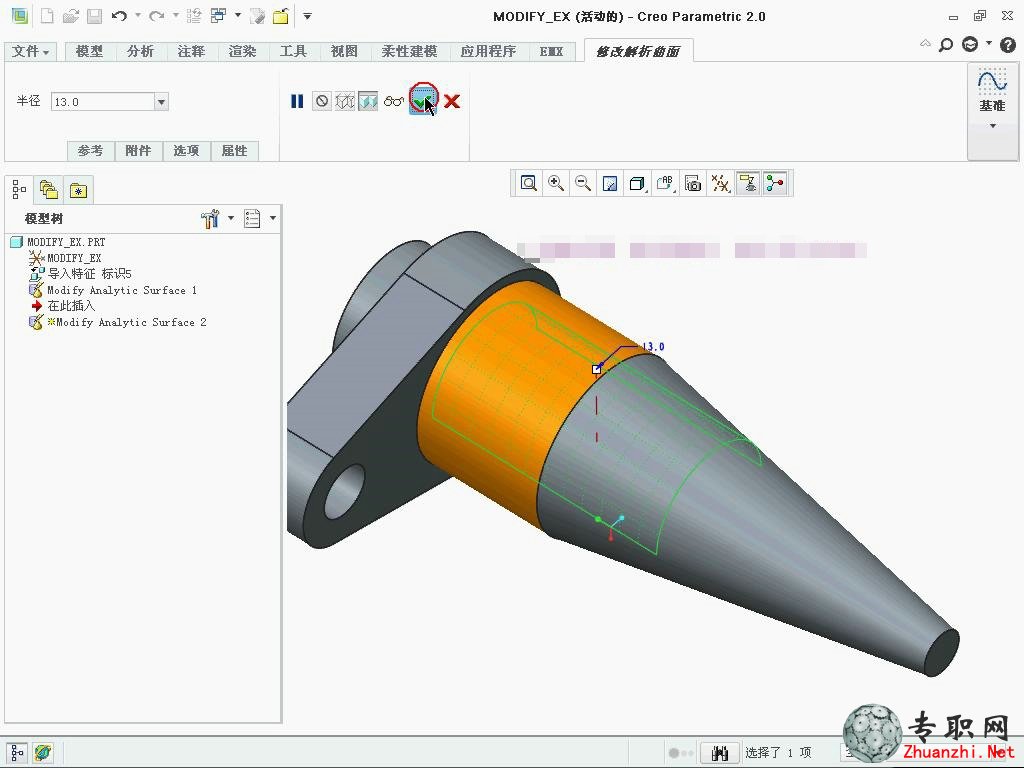This screenshot has height=768, width=1024.
Task: Open Model Tree settings hammer icon
Action: pos(210,219)
